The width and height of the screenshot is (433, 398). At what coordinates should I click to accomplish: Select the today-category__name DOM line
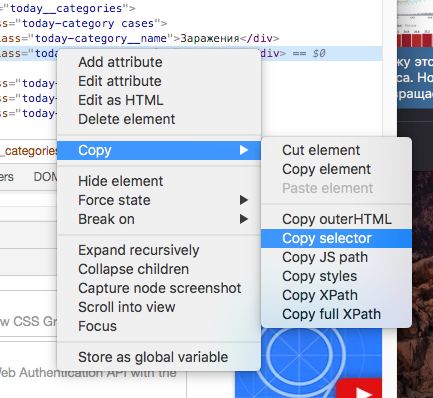(x=191, y=39)
